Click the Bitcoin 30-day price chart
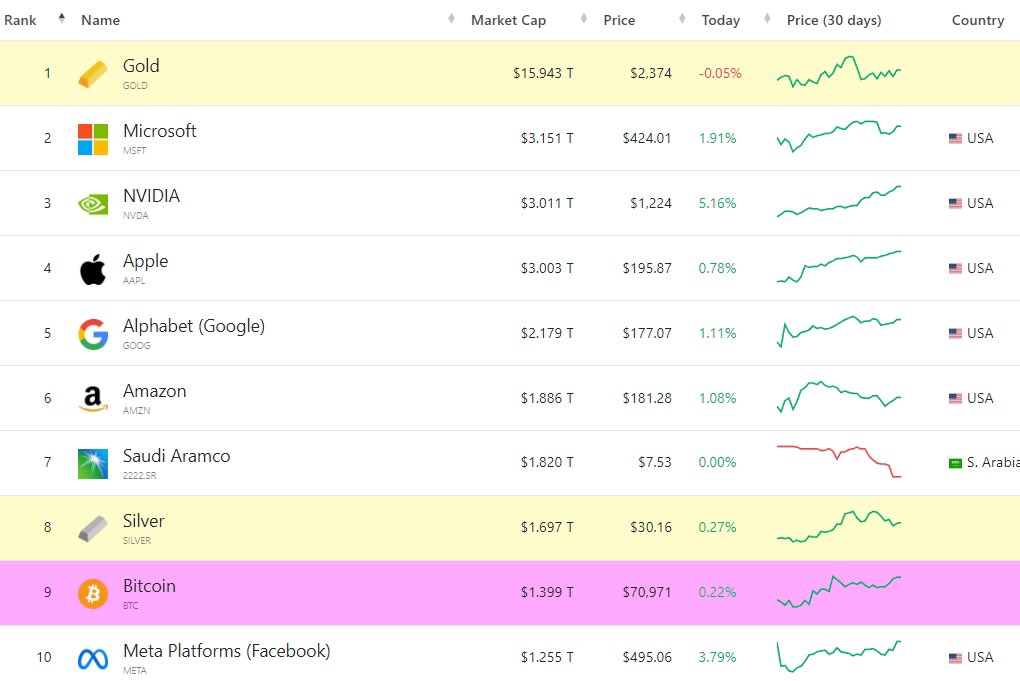This screenshot has width=1020, height=681. coord(839,591)
